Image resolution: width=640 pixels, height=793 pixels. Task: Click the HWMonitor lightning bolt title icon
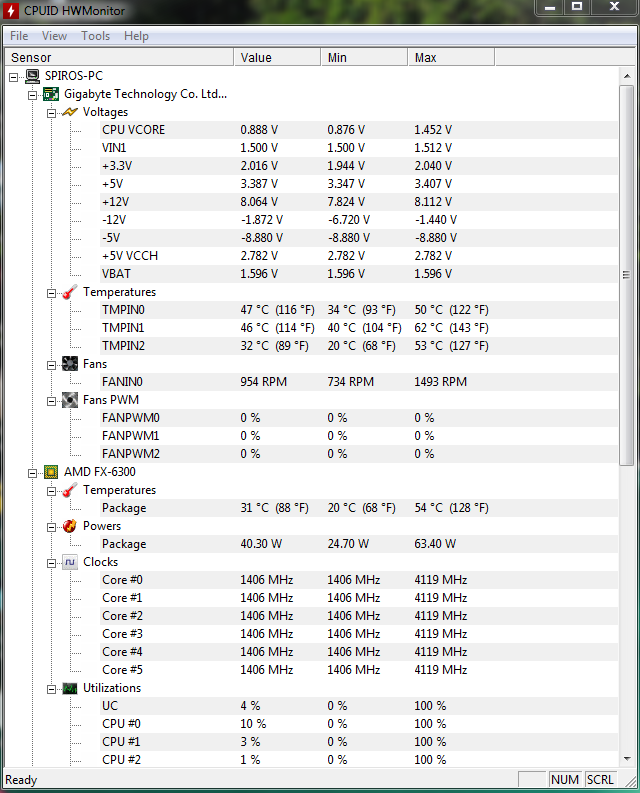click(10, 11)
